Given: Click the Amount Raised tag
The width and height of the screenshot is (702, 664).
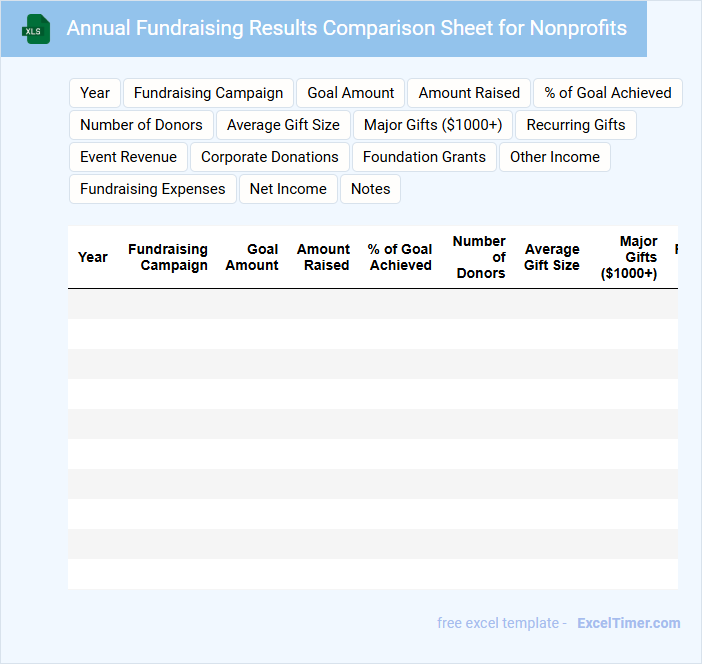Looking at the screenshot, I should [469, 93].
